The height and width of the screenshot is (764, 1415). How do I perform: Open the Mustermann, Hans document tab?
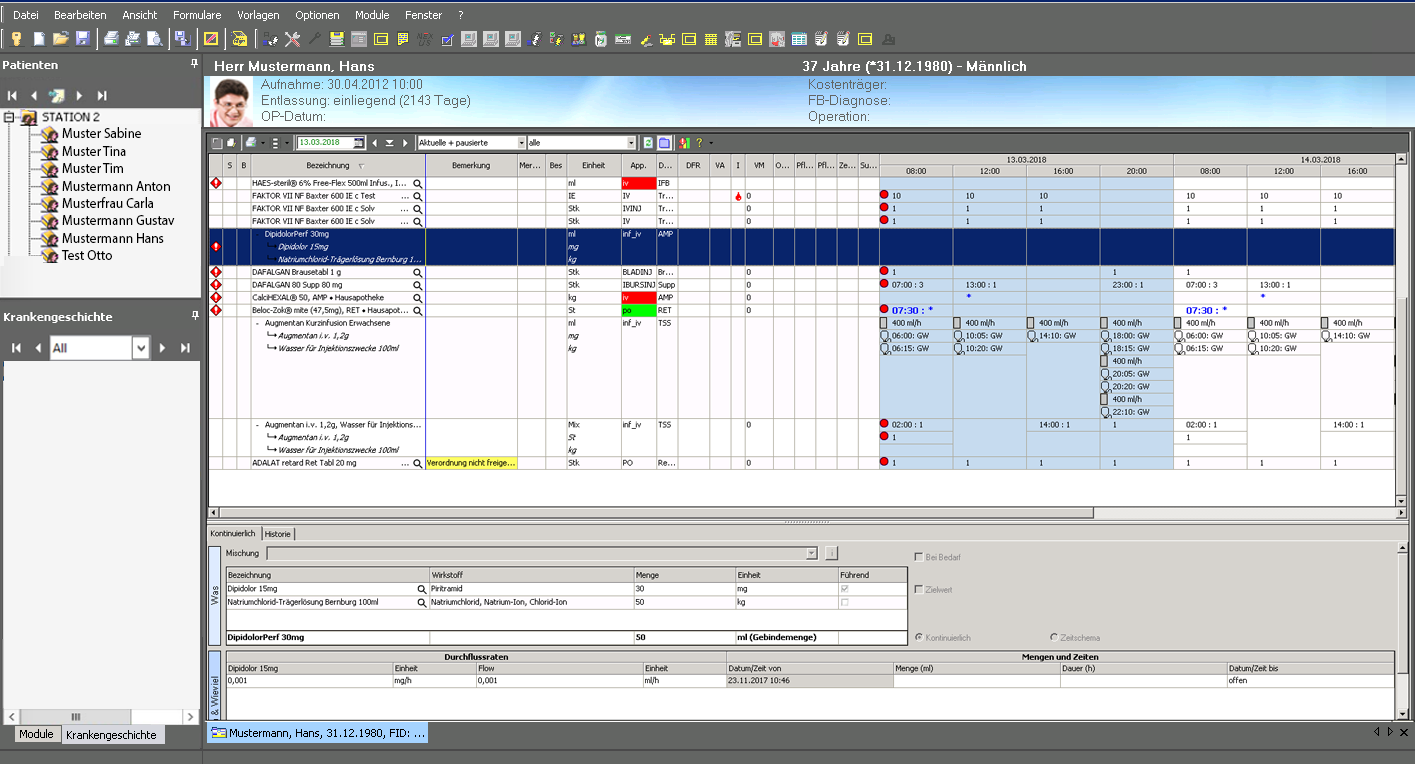317,733
